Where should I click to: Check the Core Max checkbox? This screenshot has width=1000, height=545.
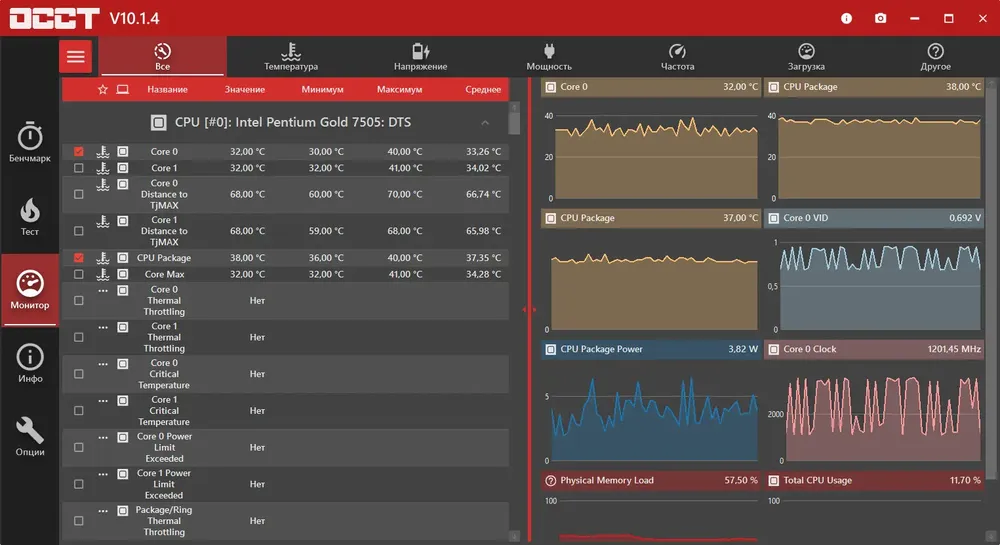click(x=78, y=275)
